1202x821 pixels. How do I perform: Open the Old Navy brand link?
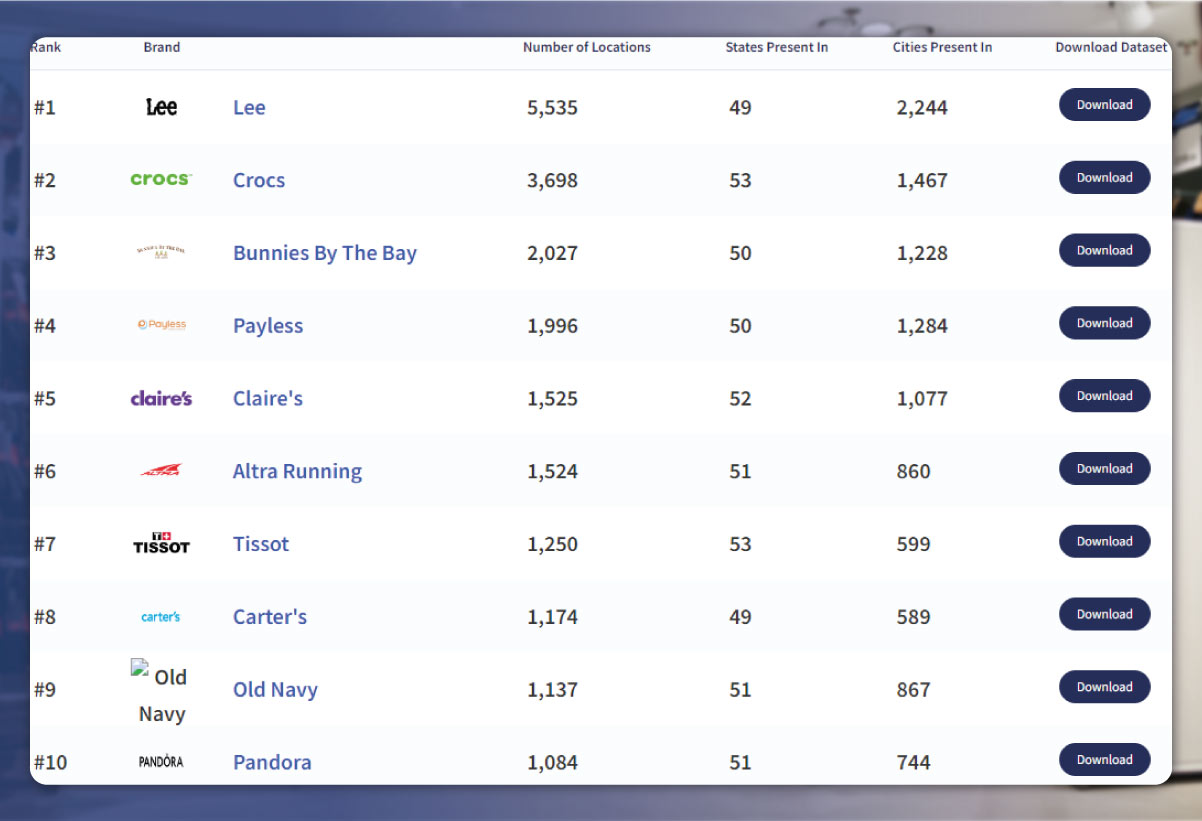coord(275,690)
